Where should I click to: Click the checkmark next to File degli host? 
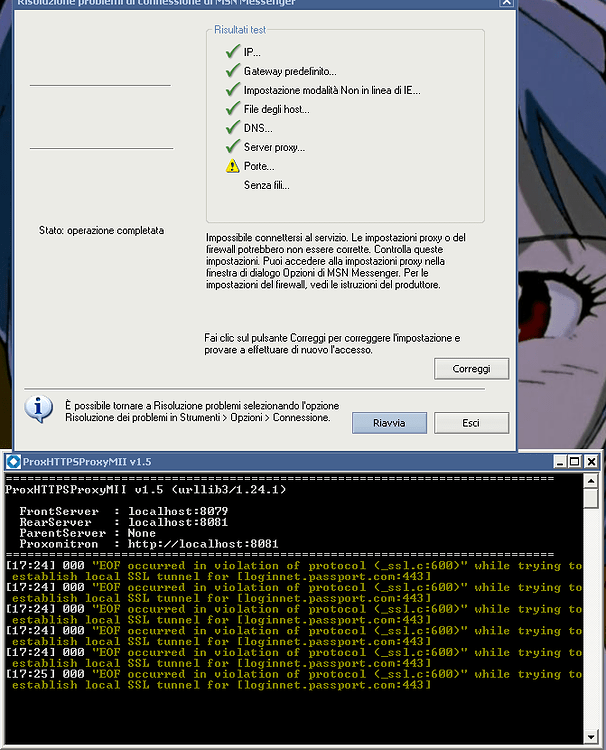(x=232, y=108)
